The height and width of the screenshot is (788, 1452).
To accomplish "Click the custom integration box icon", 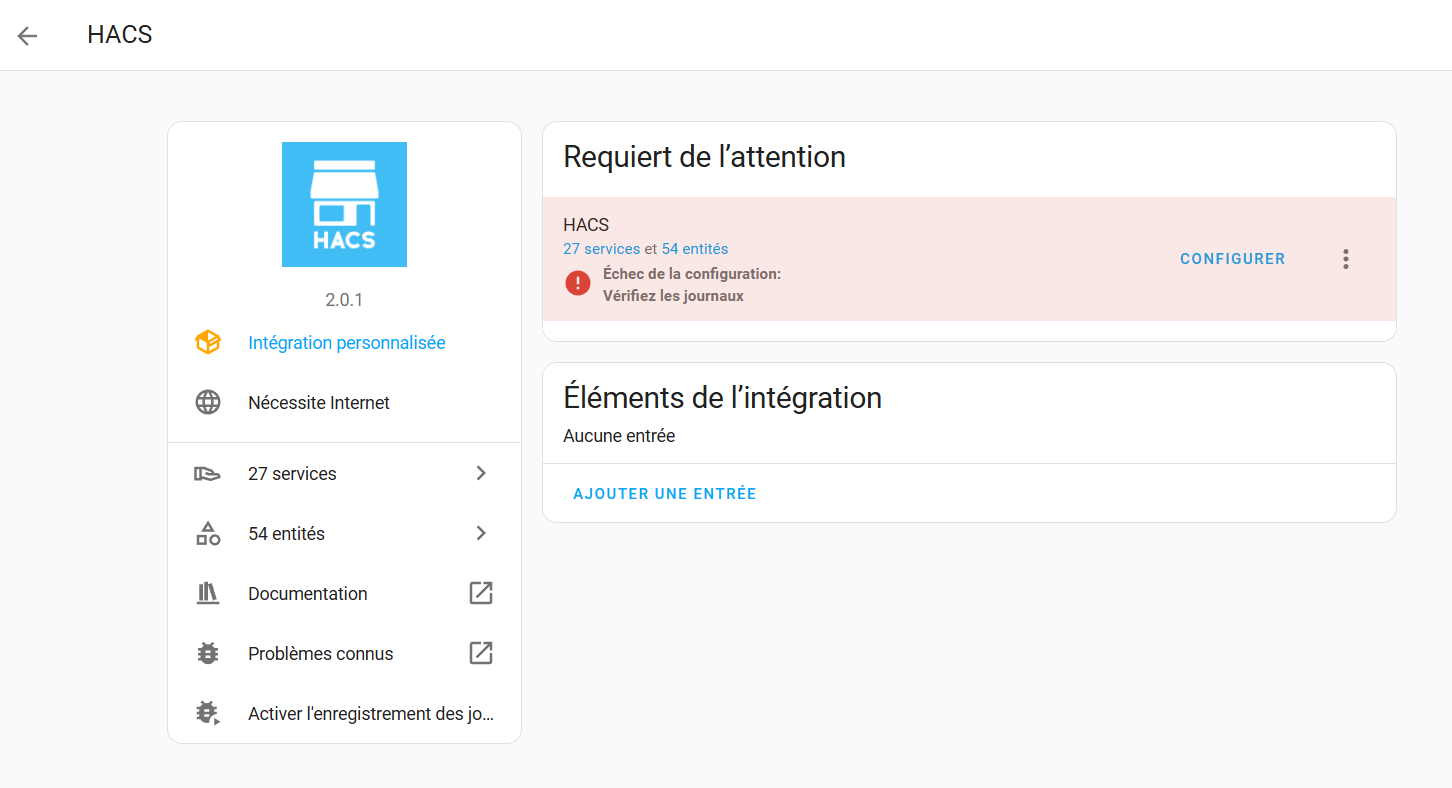I will [207, 343].
